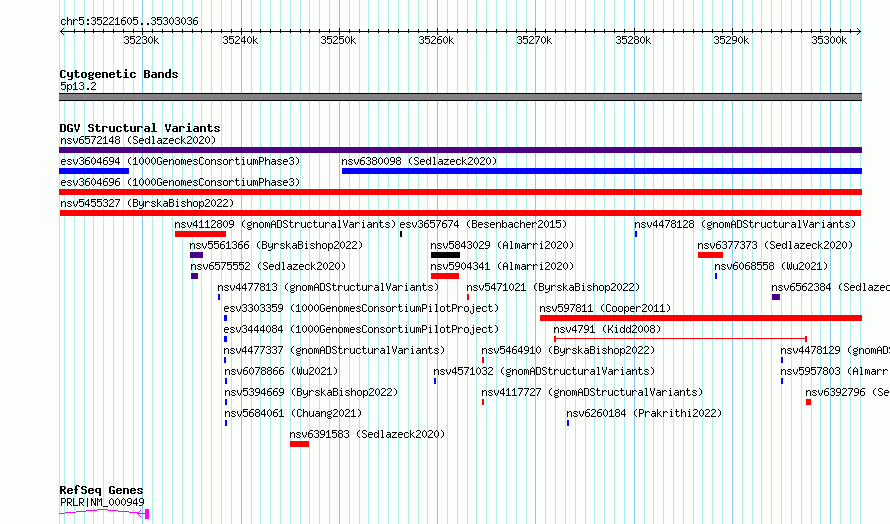This screenshot has width=890, height=524.
Task: Click nsv4478129 variant label
Action: click(x=834, y=350)
